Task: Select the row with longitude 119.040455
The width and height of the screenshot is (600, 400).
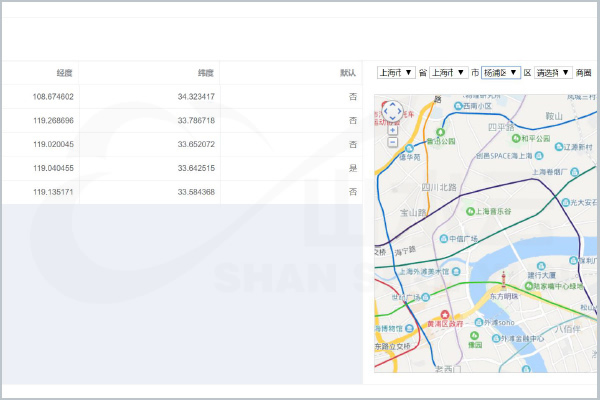Action: [180, 168]
